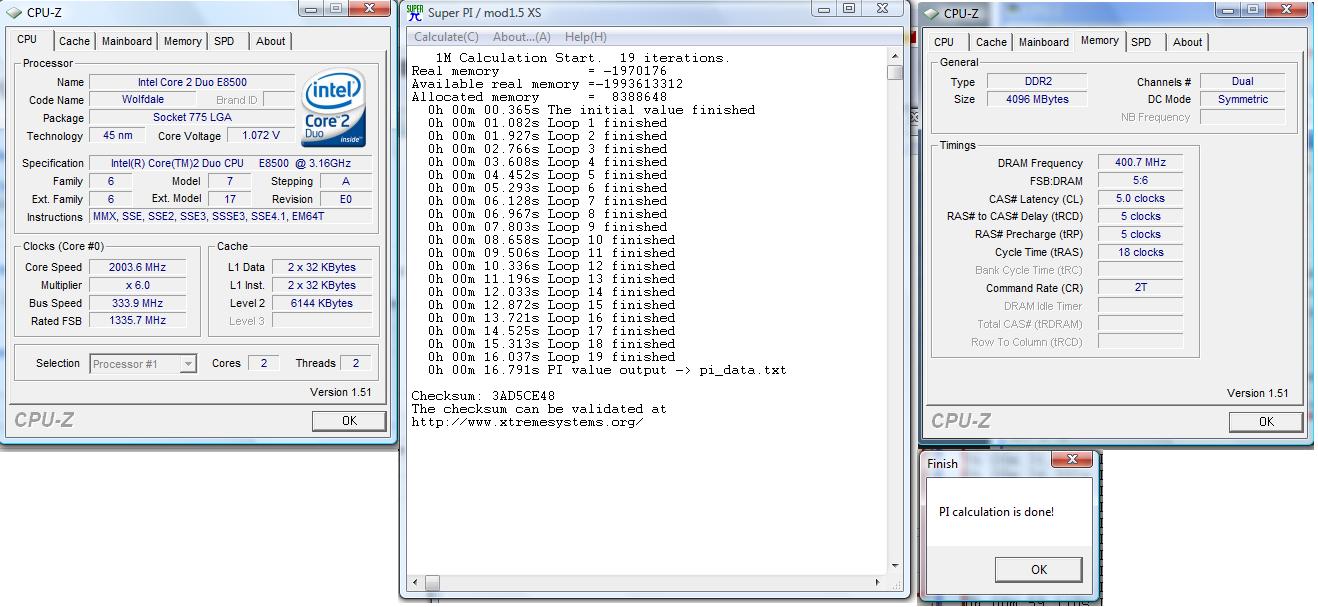The image size is (1318, 607).
Task: Click the 'PI calculation is done!' message
Action: click(996, 512)
